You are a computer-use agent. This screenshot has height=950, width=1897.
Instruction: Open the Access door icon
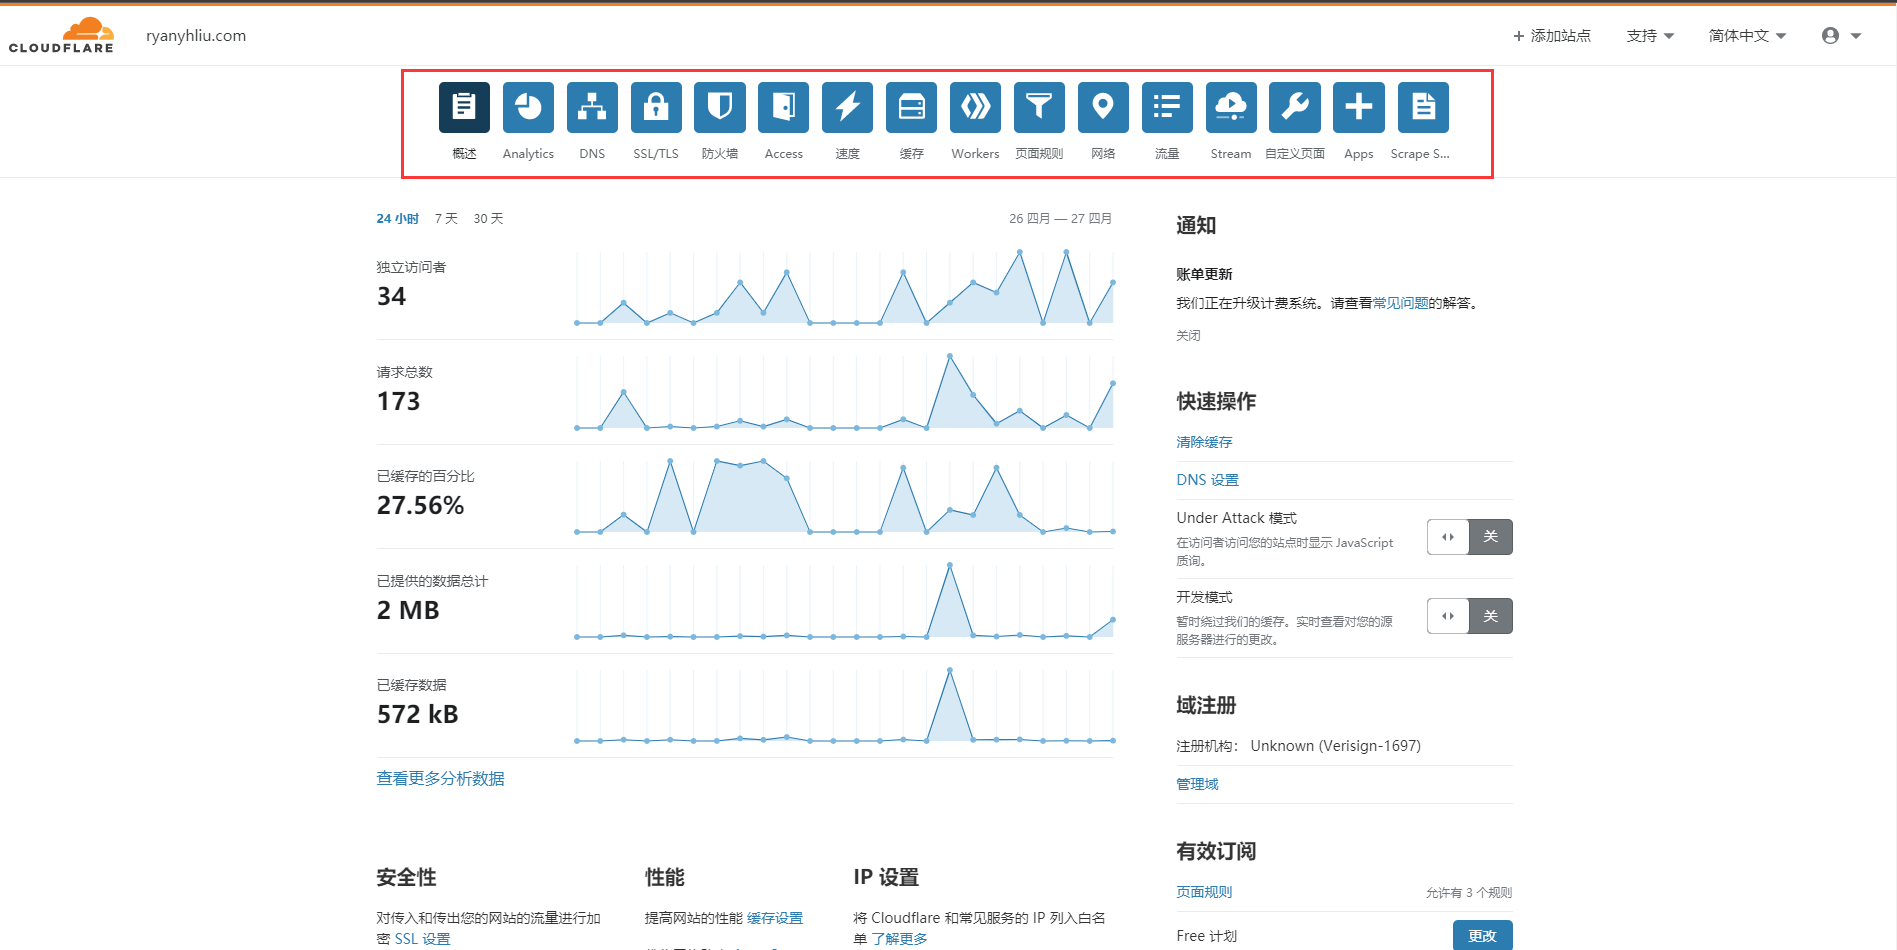784,107
